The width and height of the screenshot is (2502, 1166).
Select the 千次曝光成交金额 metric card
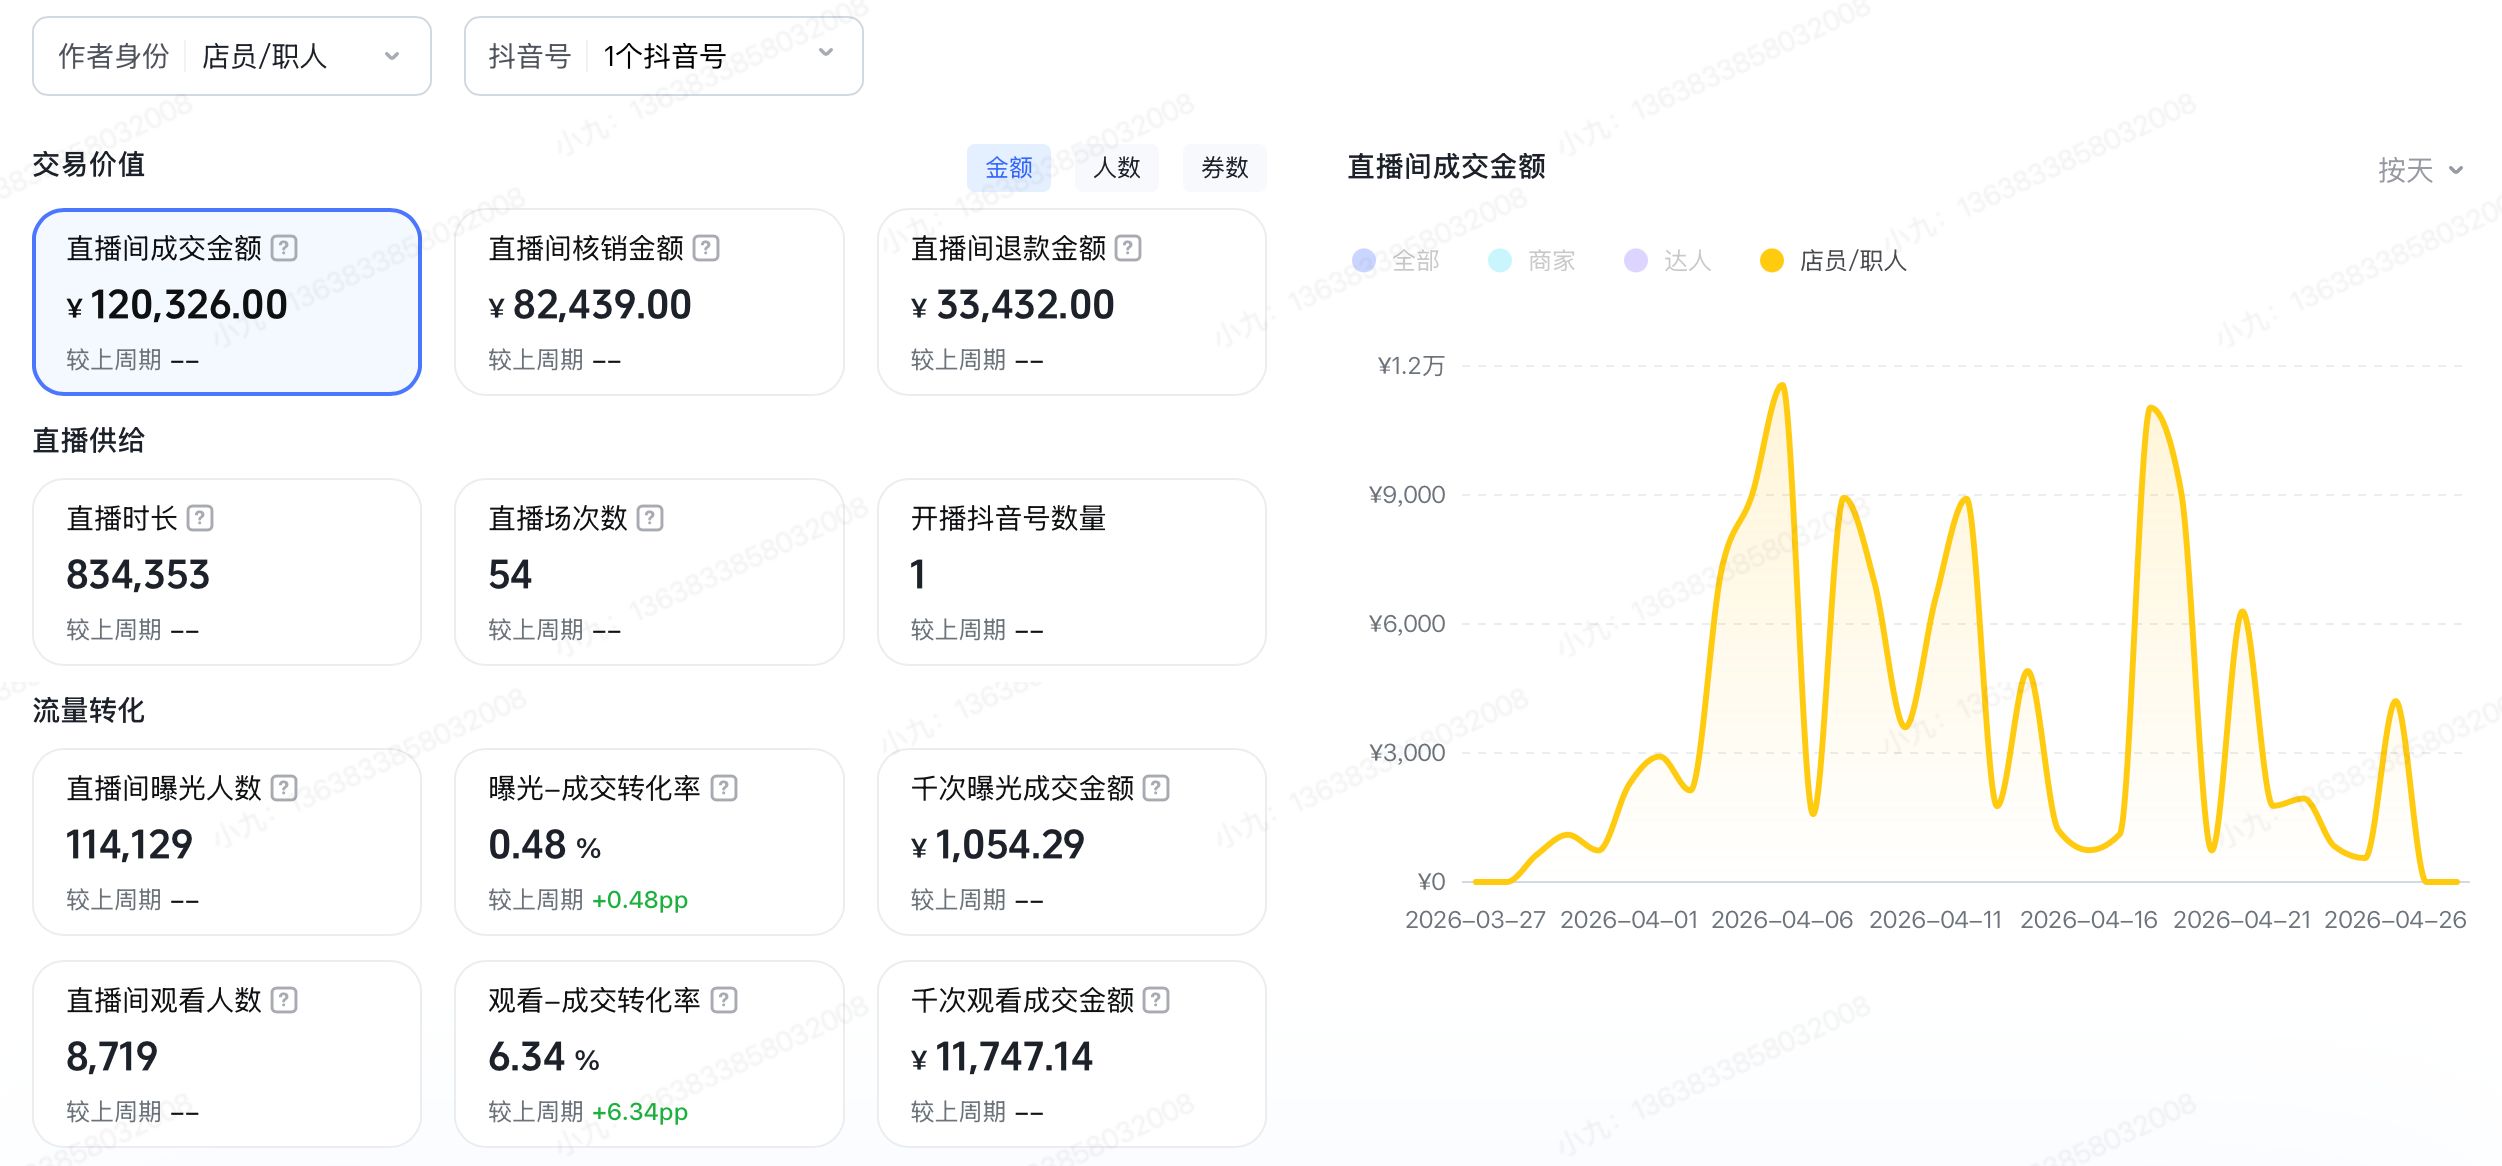click(x=1072, y=842)
